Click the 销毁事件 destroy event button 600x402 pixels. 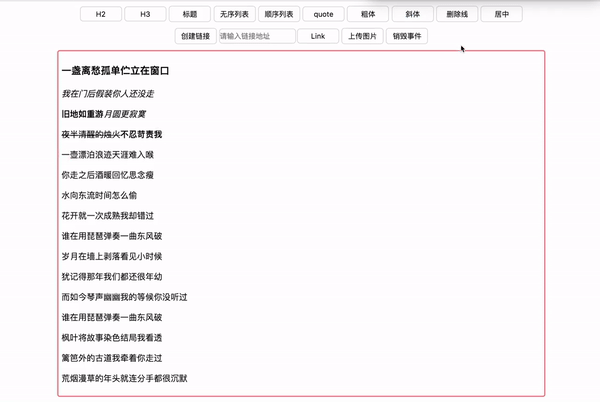point(407,36)
